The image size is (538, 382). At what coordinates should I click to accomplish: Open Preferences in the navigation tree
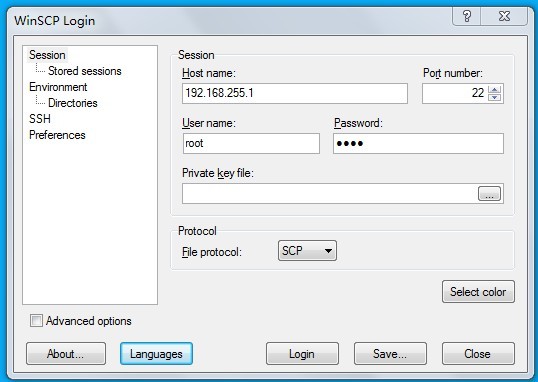[57, 135]
